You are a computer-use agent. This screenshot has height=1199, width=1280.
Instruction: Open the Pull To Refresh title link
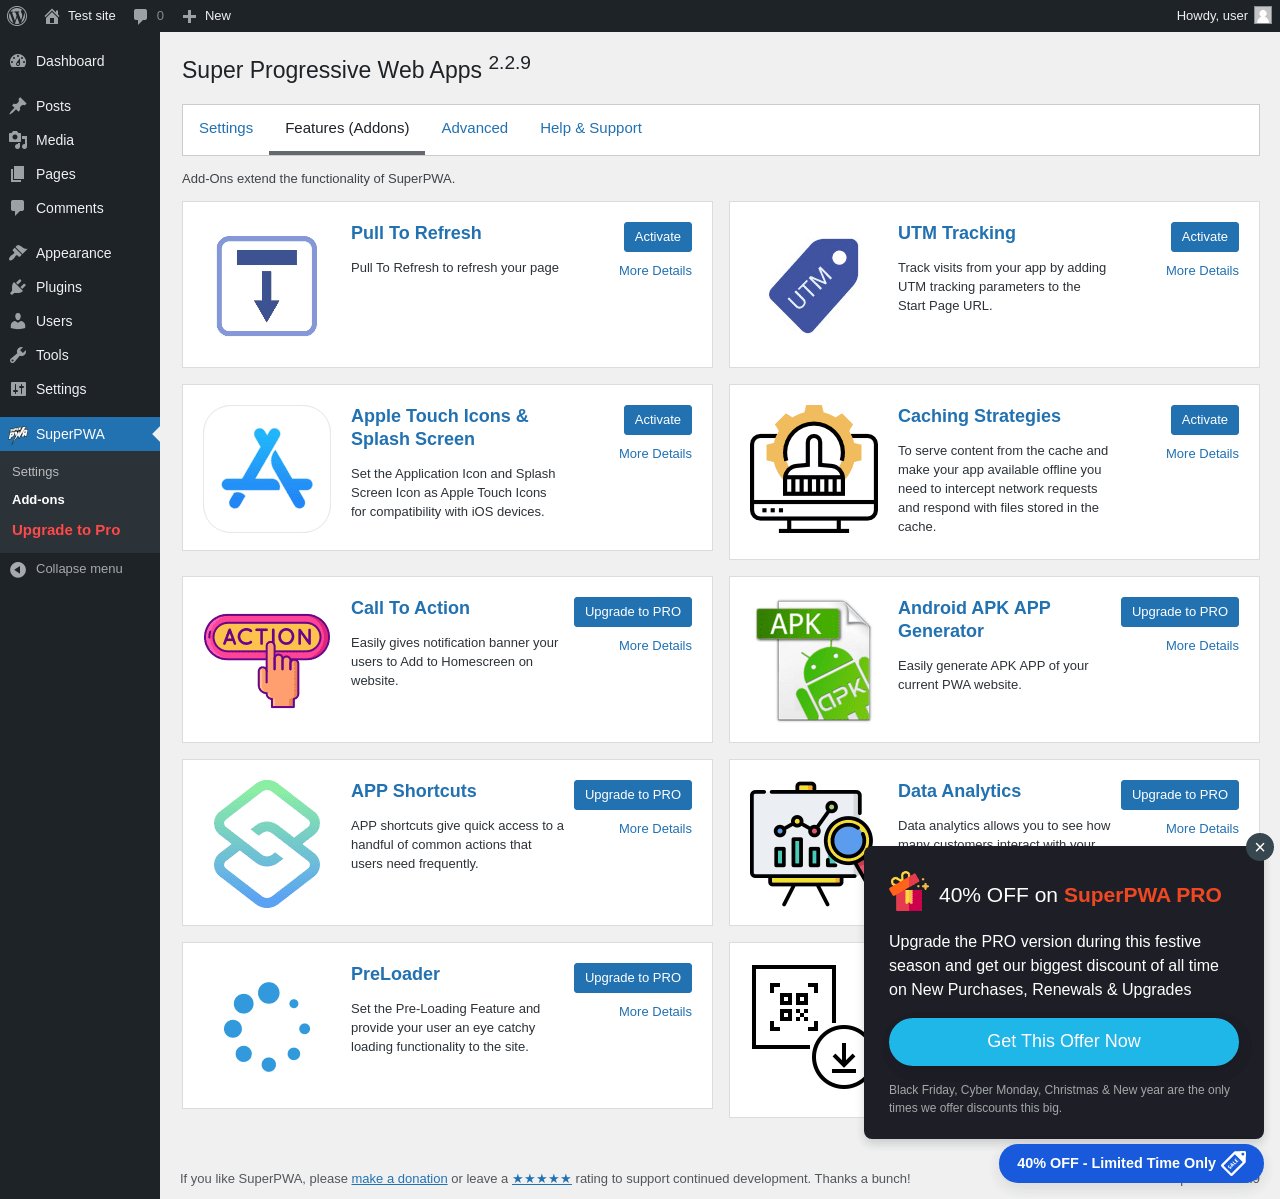pyautogui.click(x=416, y=233)
